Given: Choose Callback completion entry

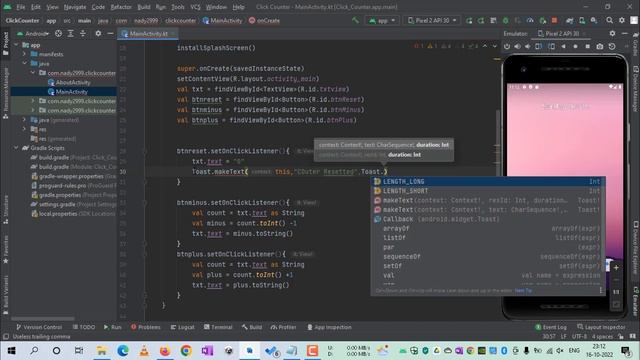Looking at the screenshot, I should [488, 219].
